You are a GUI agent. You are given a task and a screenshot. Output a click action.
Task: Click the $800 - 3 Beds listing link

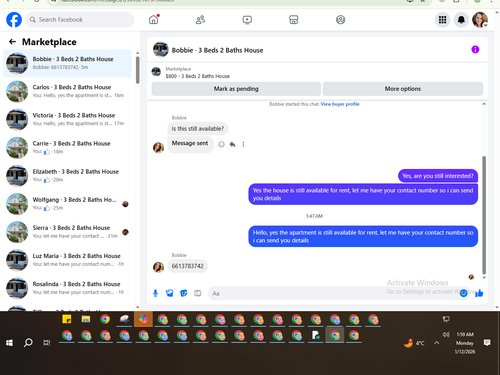coord(198,76)
